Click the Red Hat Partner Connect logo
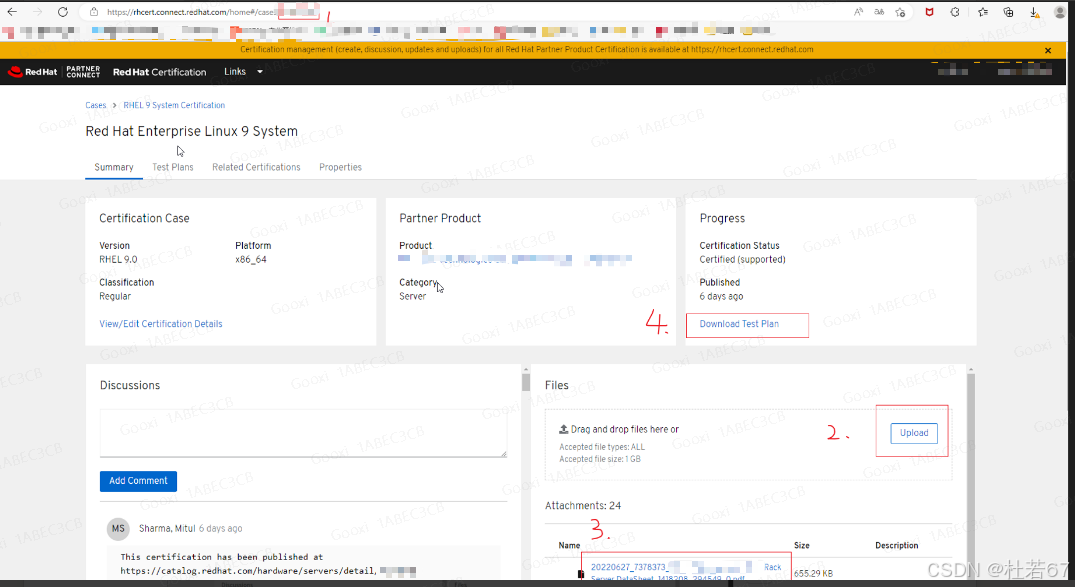Screen dimensions: 1075x587 point(54,71)
